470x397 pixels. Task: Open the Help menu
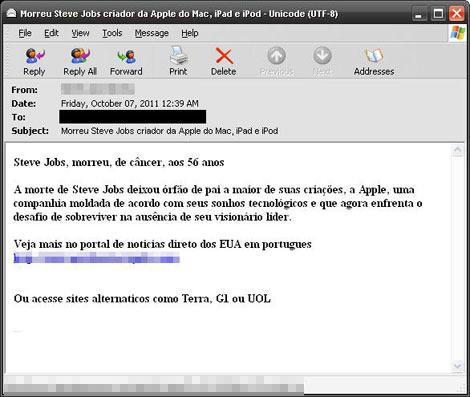190,33
